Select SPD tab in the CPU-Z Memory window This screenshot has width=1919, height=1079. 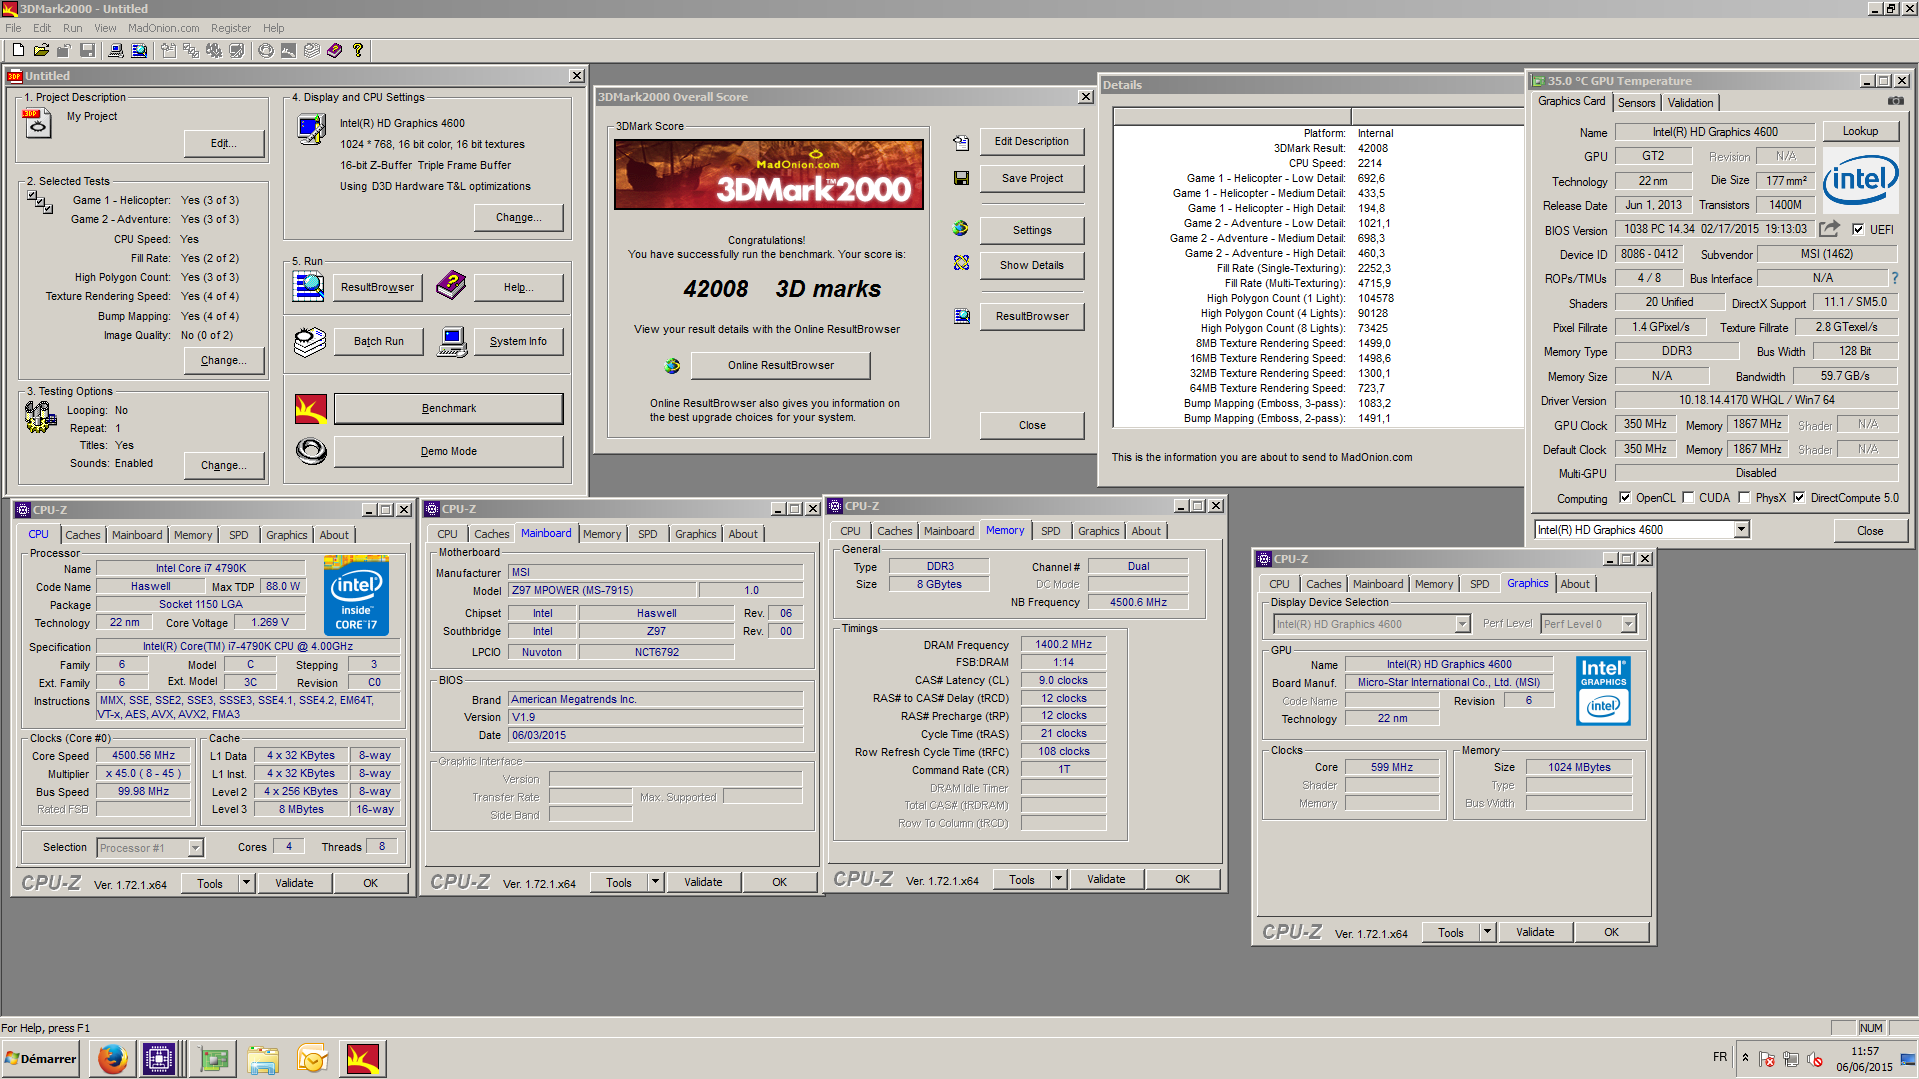click(1050, 531)
